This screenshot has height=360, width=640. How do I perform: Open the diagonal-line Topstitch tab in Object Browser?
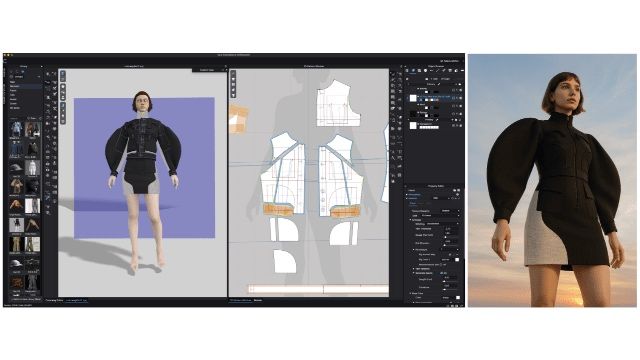click(x=438, y=71)
